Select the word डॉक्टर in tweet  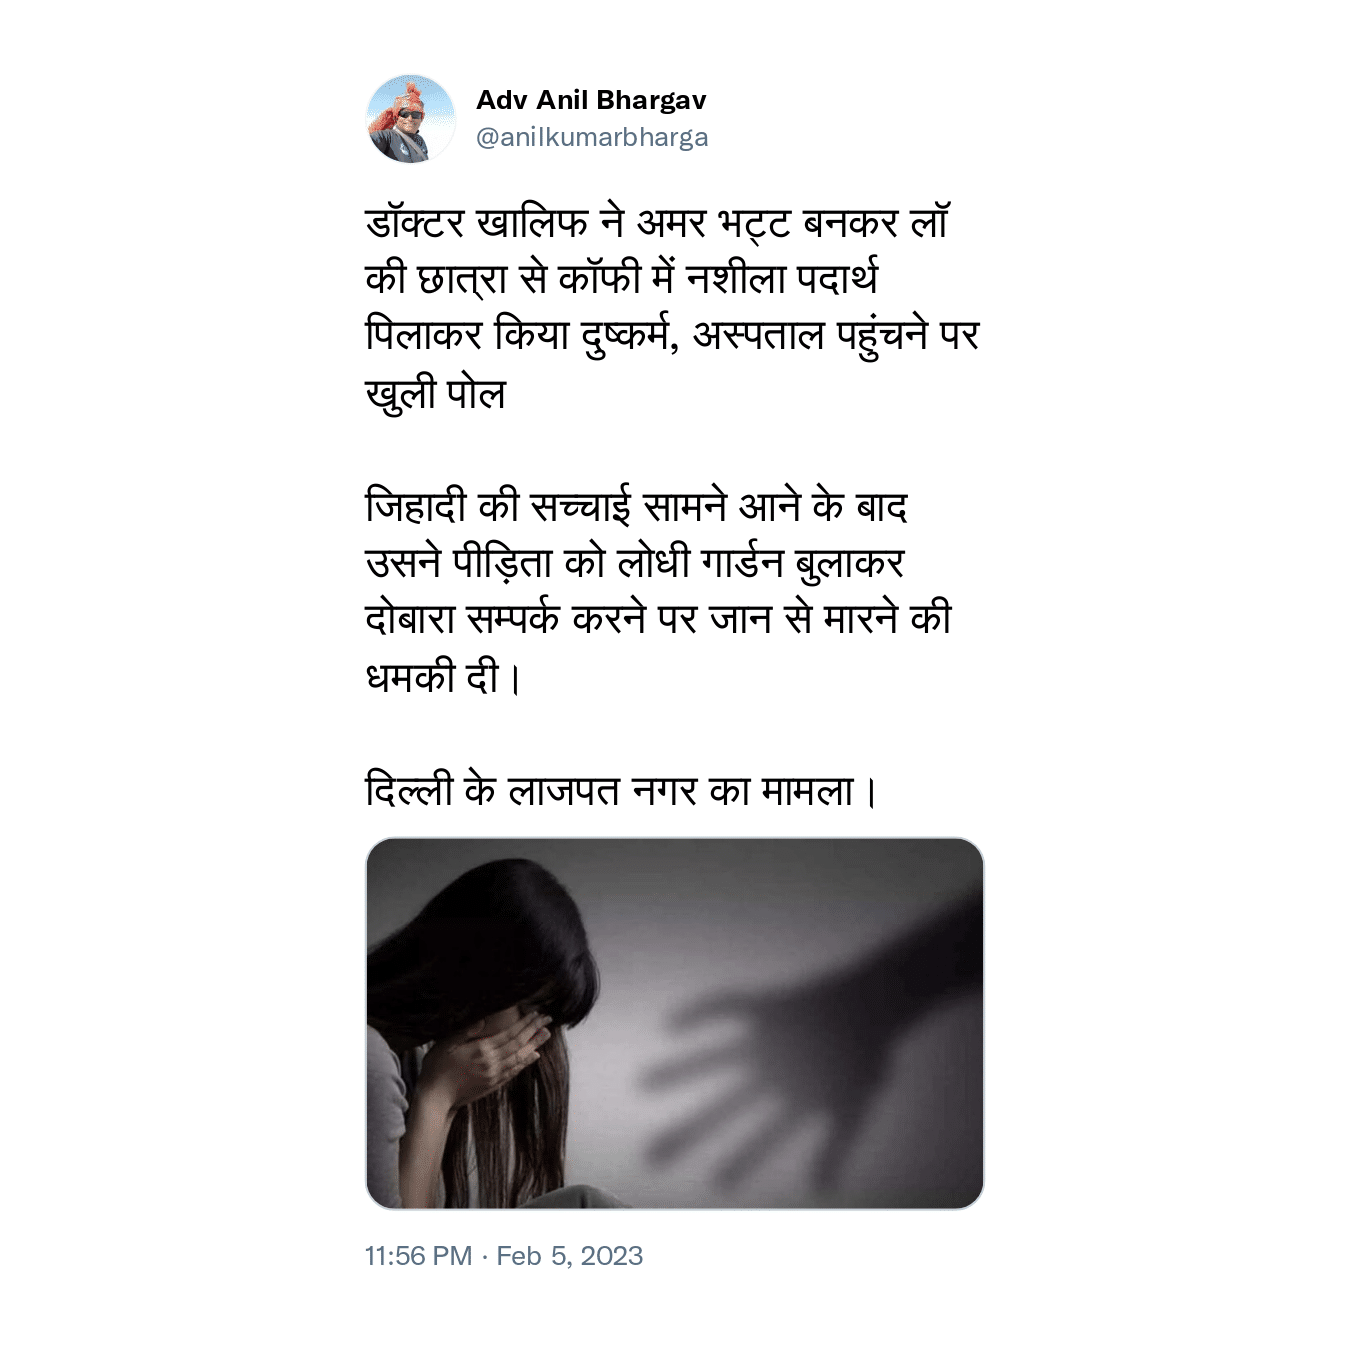[x=416, y=223]
